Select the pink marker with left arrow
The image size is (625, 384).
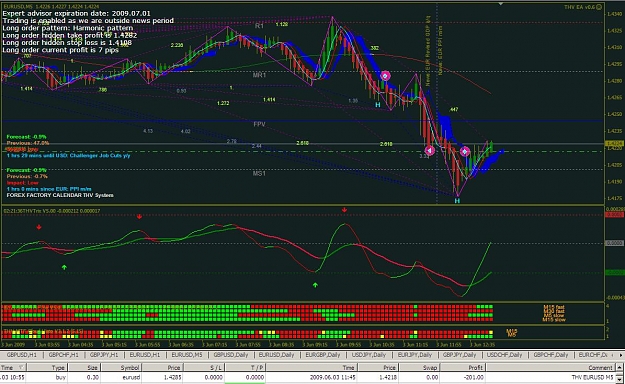(x=430, y=151)
